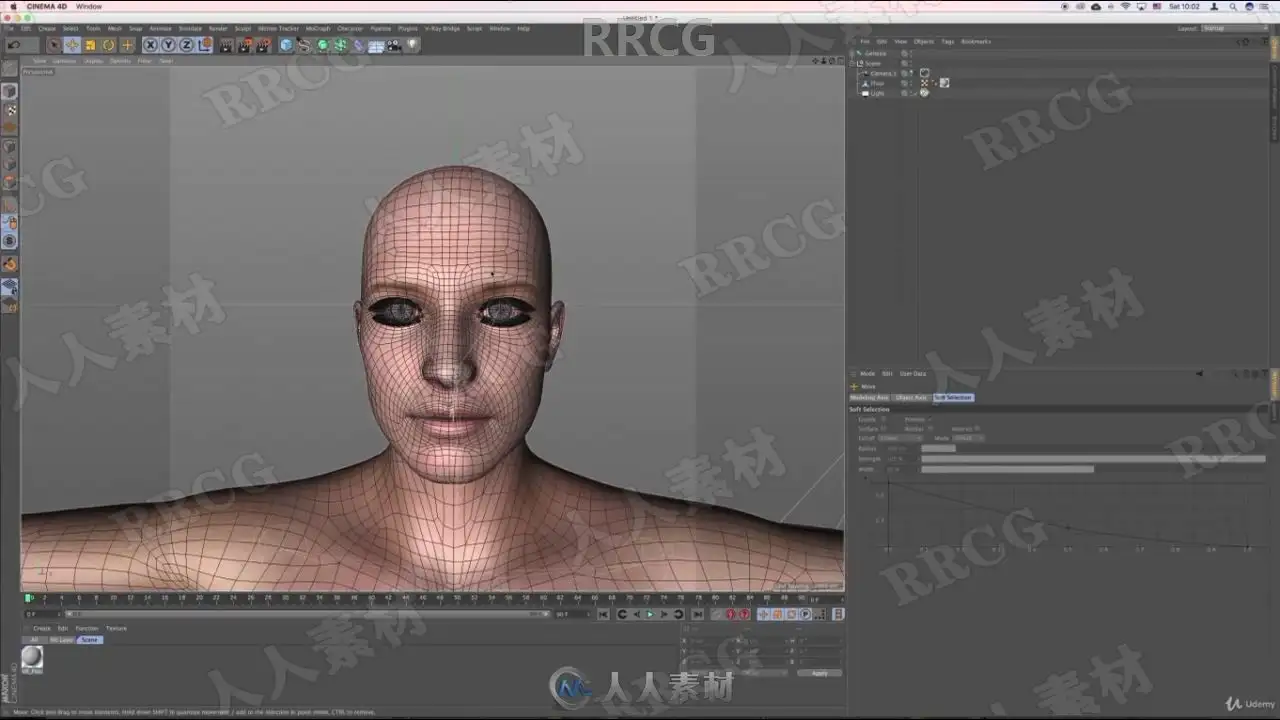Click the Light object's tag icon

(924, 93)
